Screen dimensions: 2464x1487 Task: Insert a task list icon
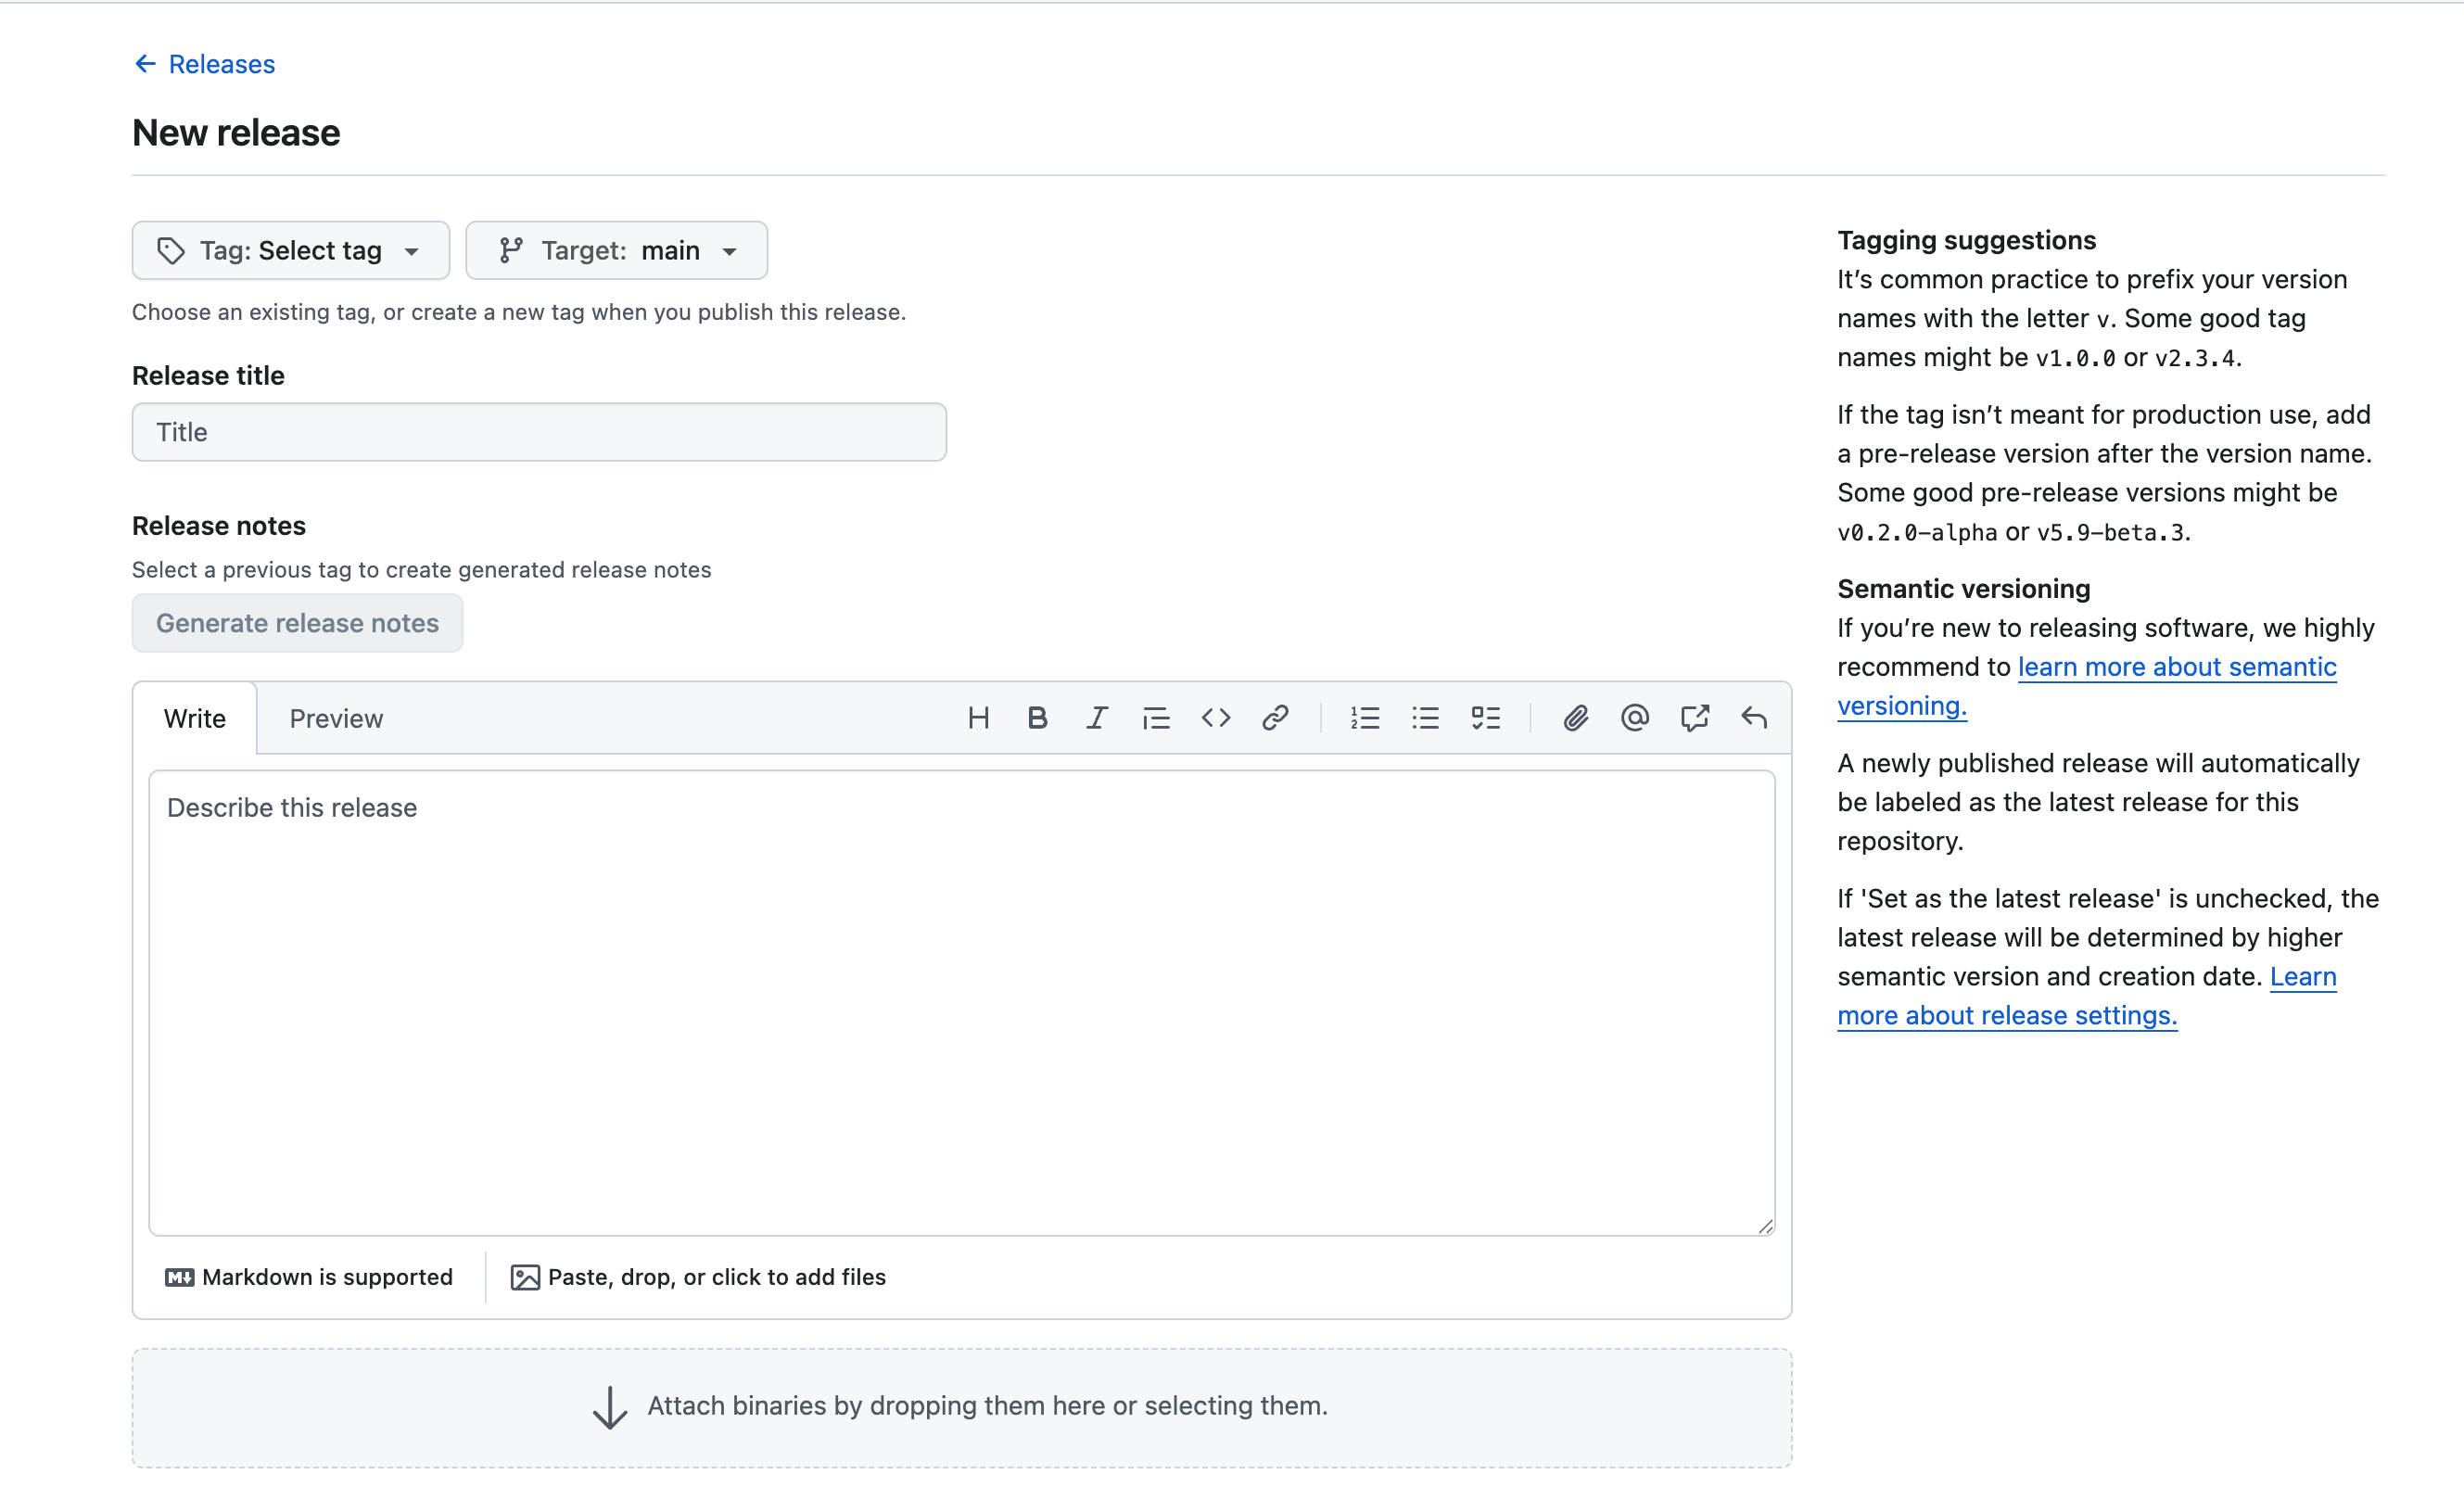tap(1485, 718)
